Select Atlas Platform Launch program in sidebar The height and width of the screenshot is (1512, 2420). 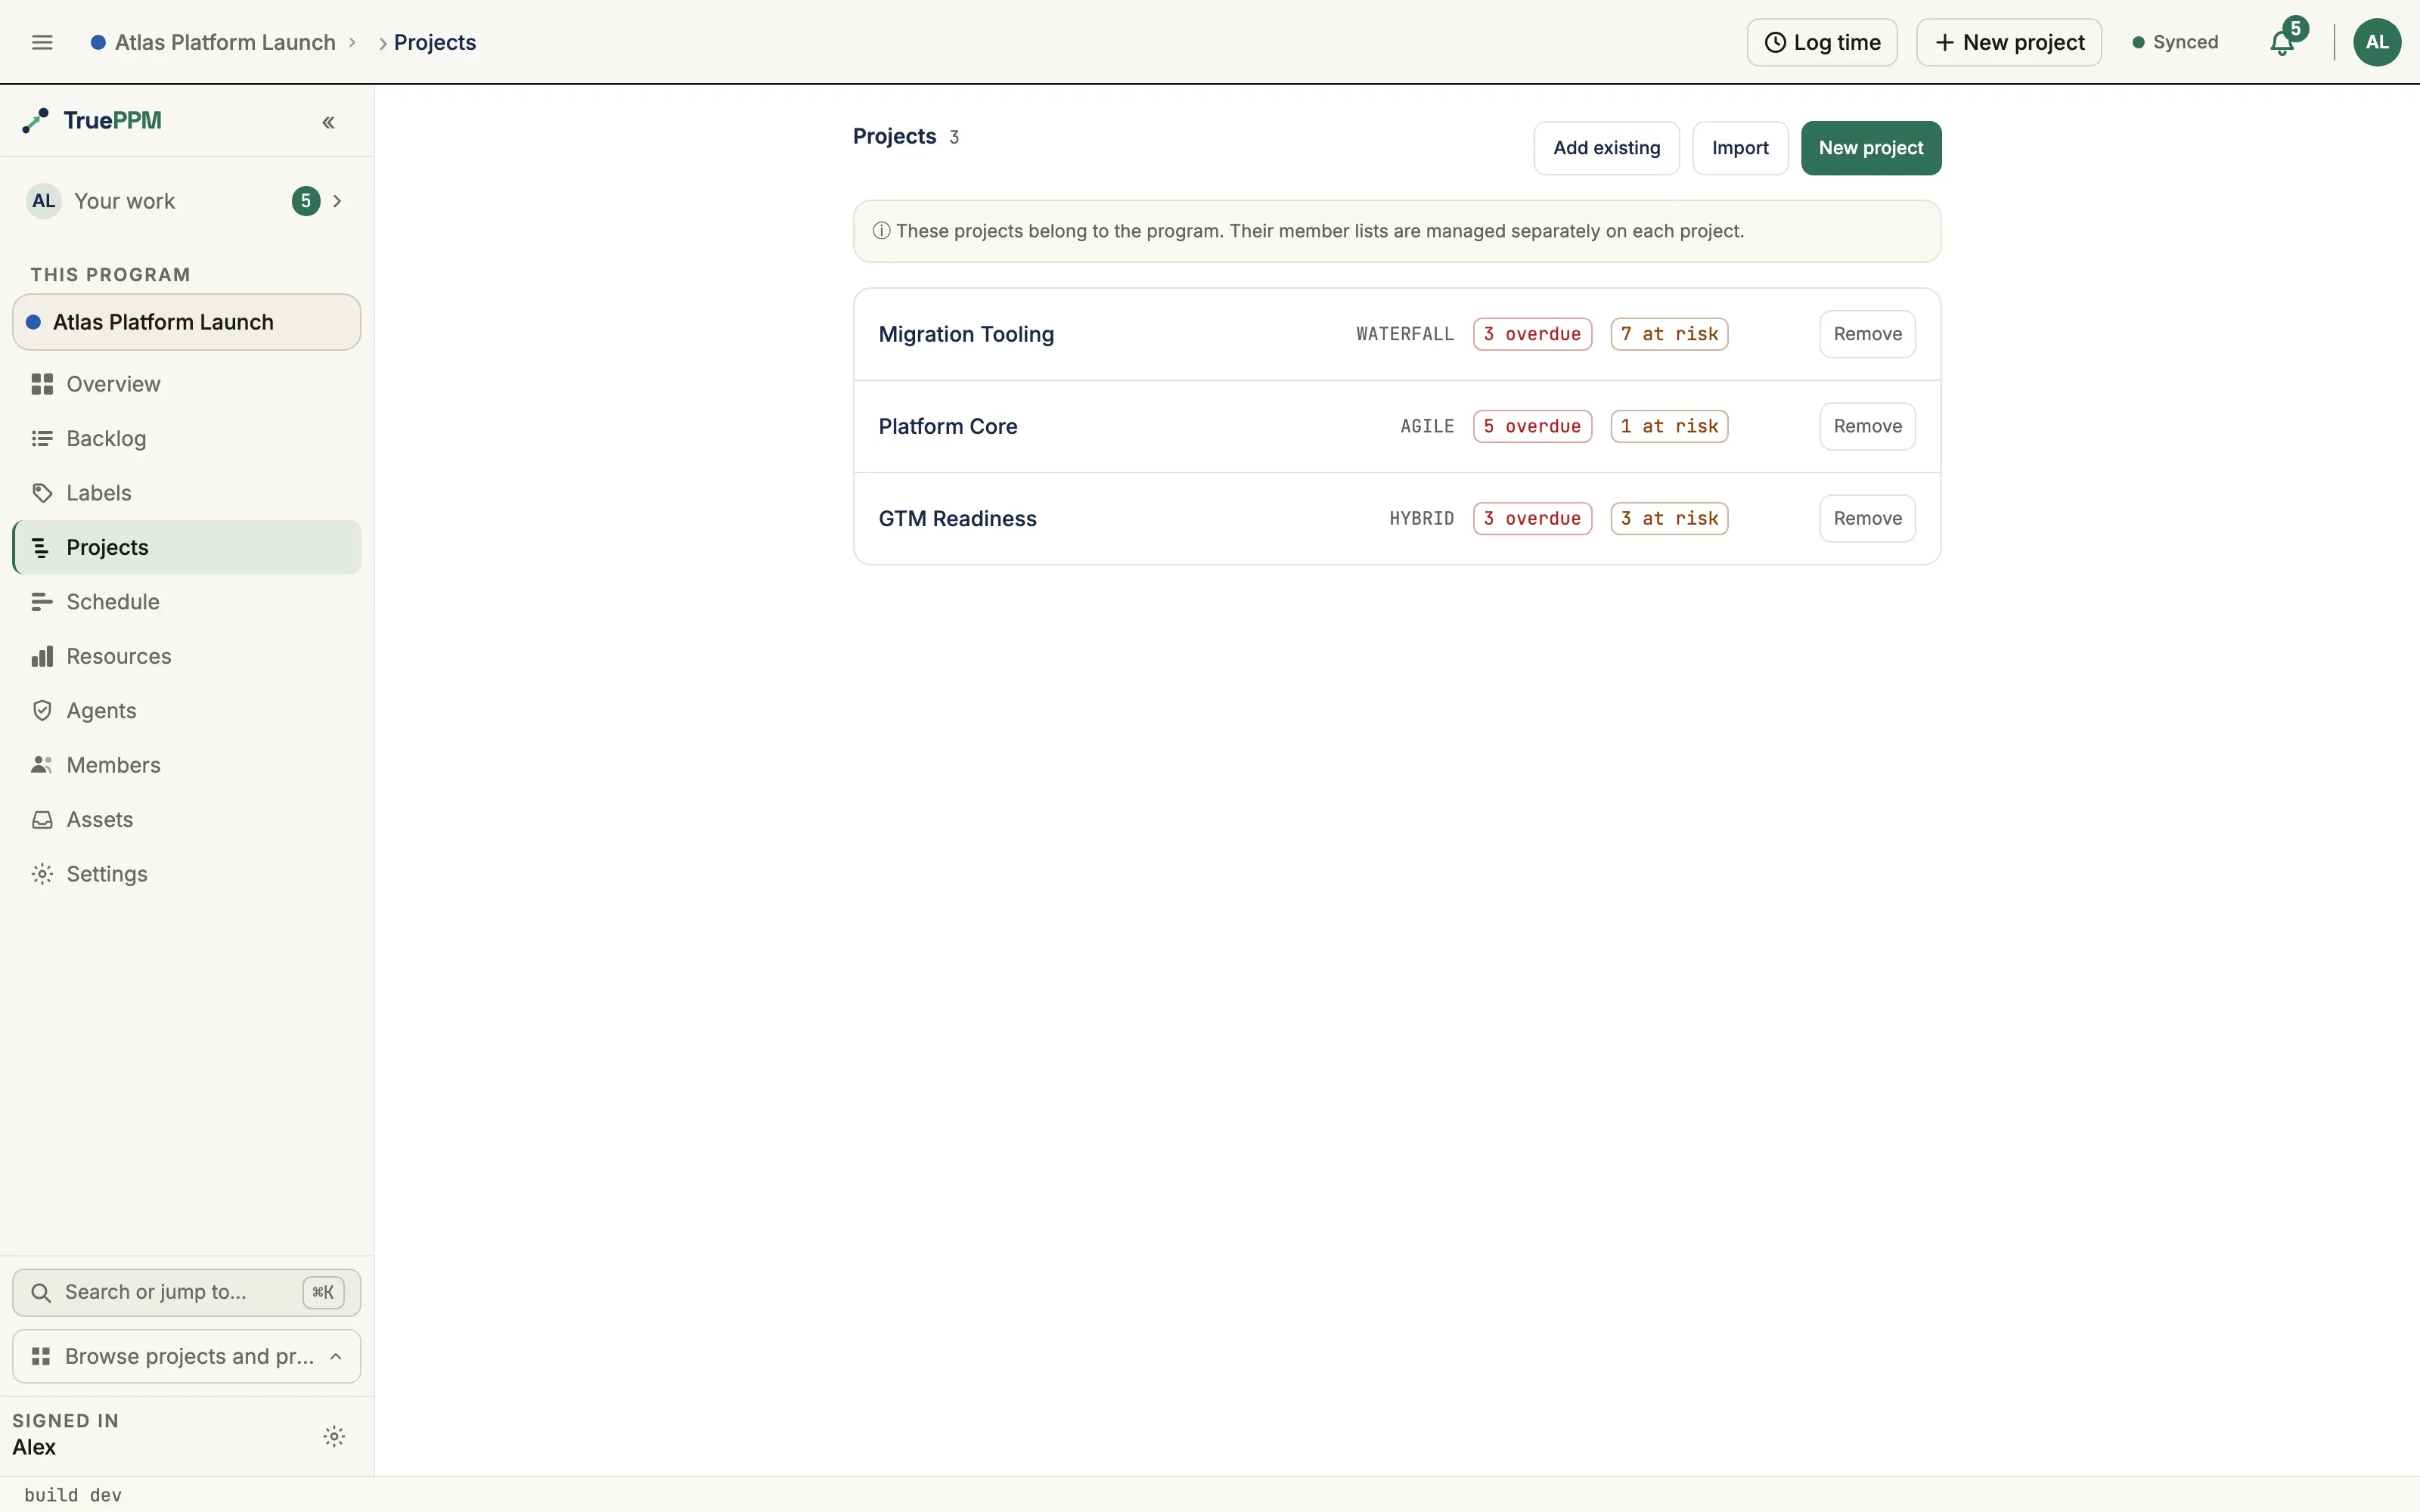(x=187, y=322)
